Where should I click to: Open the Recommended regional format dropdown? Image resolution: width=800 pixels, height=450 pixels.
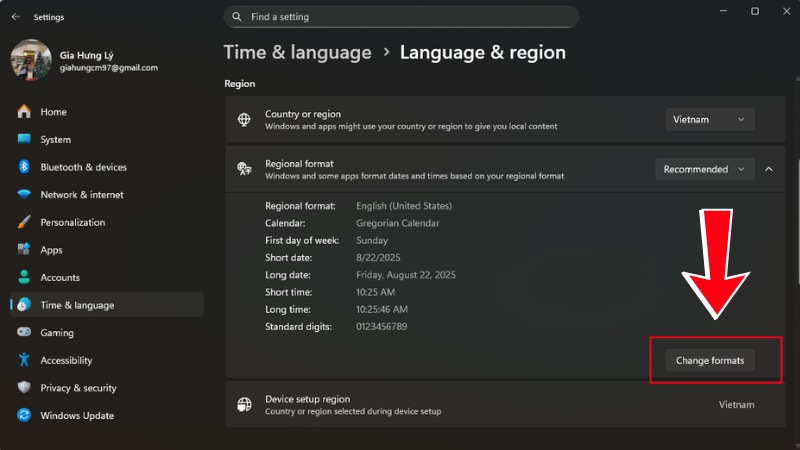[704, 169]
